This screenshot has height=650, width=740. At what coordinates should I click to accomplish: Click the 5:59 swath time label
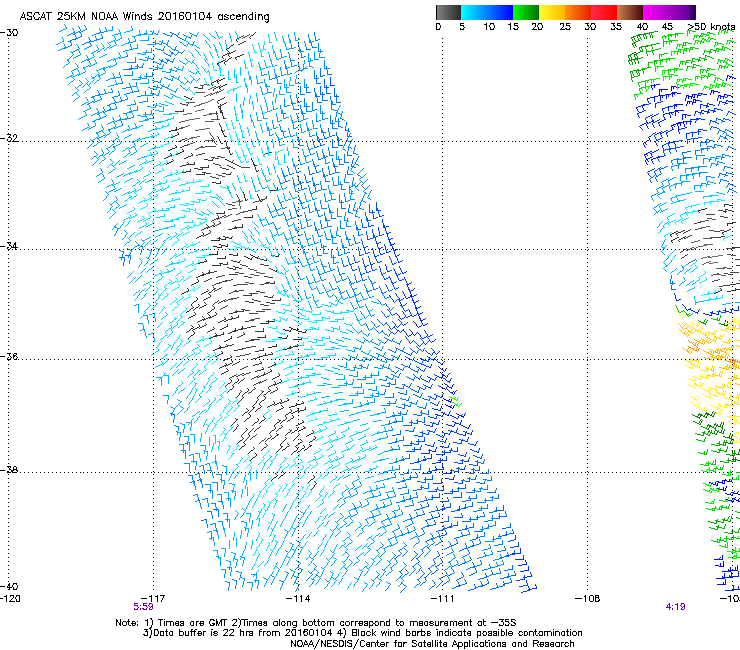coord(143,607)
